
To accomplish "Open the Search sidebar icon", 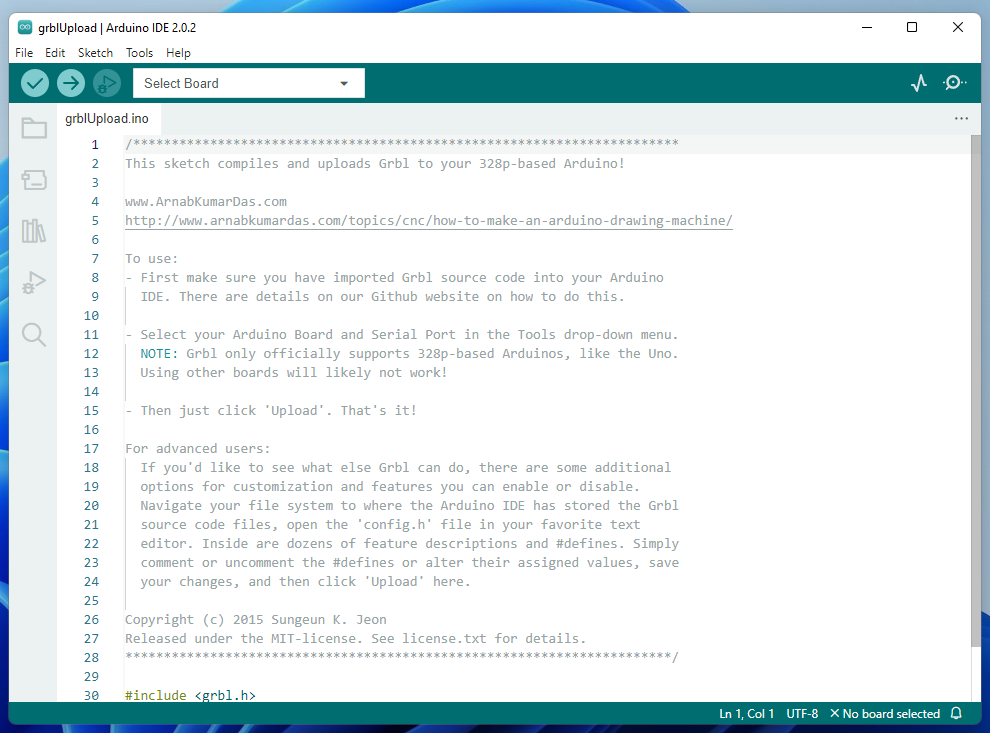I will pos(34,335).
